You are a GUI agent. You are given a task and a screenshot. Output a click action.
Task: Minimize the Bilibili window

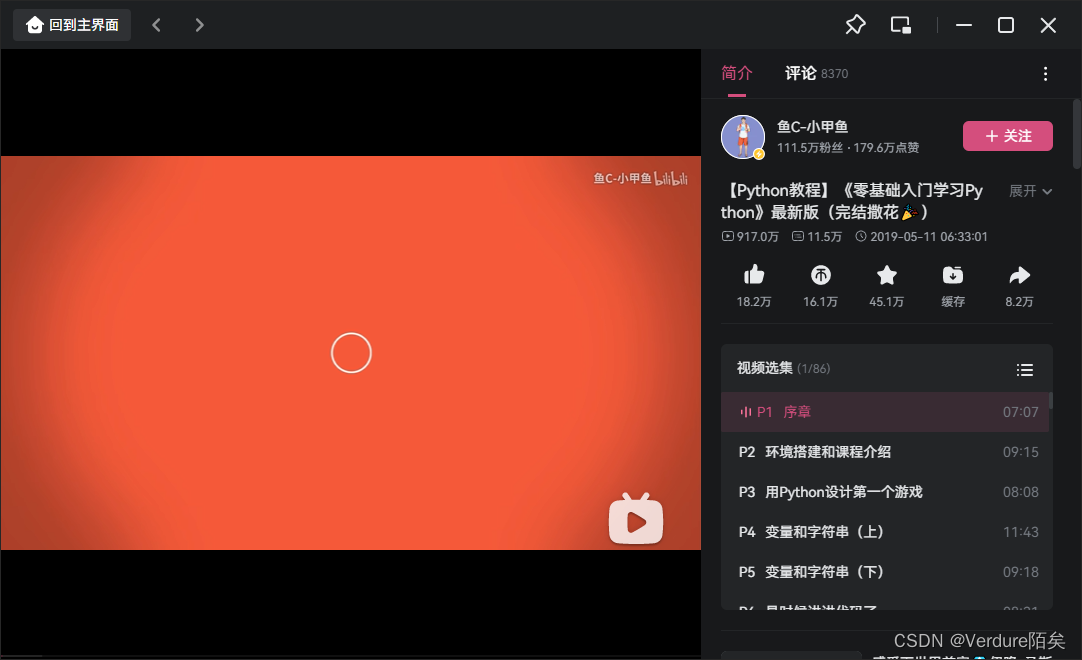(x=964, y=26)
